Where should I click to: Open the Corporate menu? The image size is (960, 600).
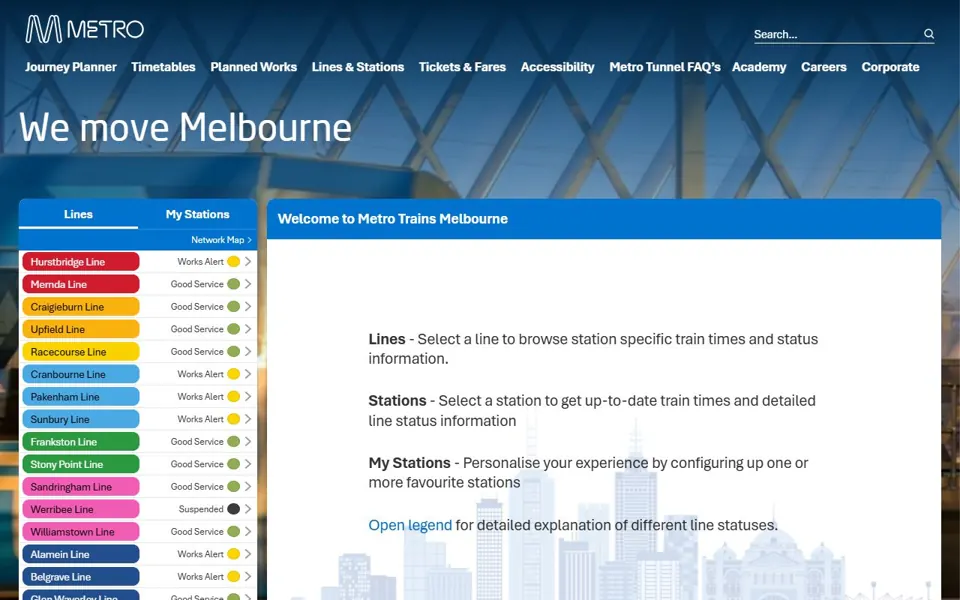890,67
